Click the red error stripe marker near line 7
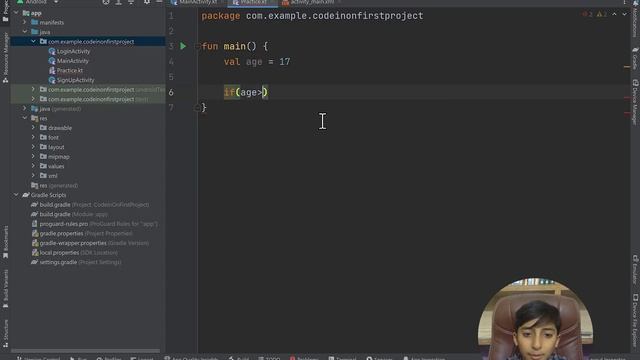Viewport: 640px width, 360px height. click(x=627, y=113)
